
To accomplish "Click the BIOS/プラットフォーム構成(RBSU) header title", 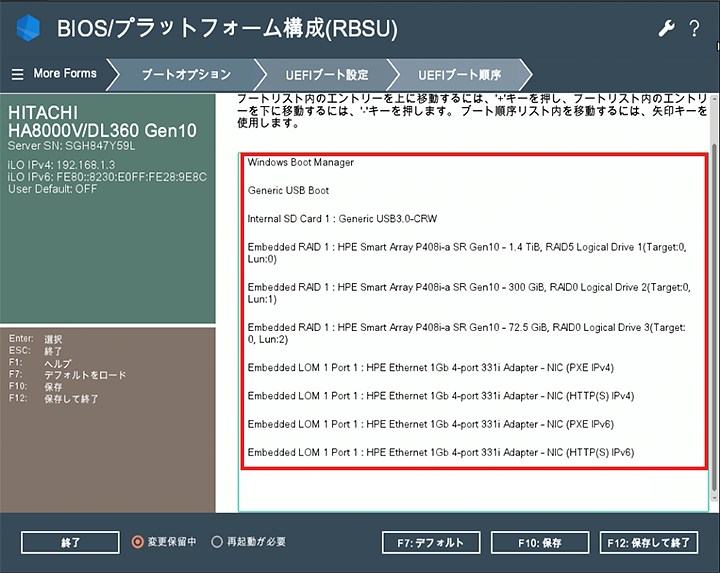I will (227, 28).
